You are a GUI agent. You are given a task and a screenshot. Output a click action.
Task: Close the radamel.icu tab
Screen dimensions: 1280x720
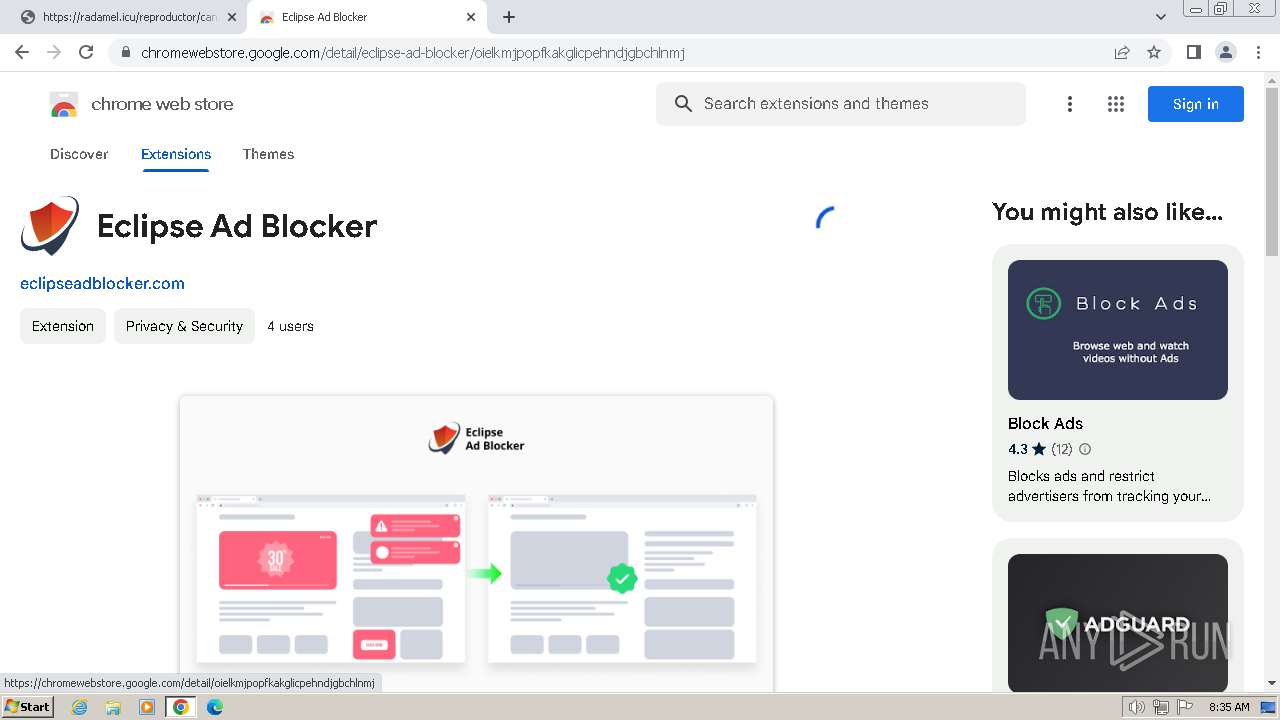tap(232, 17)
